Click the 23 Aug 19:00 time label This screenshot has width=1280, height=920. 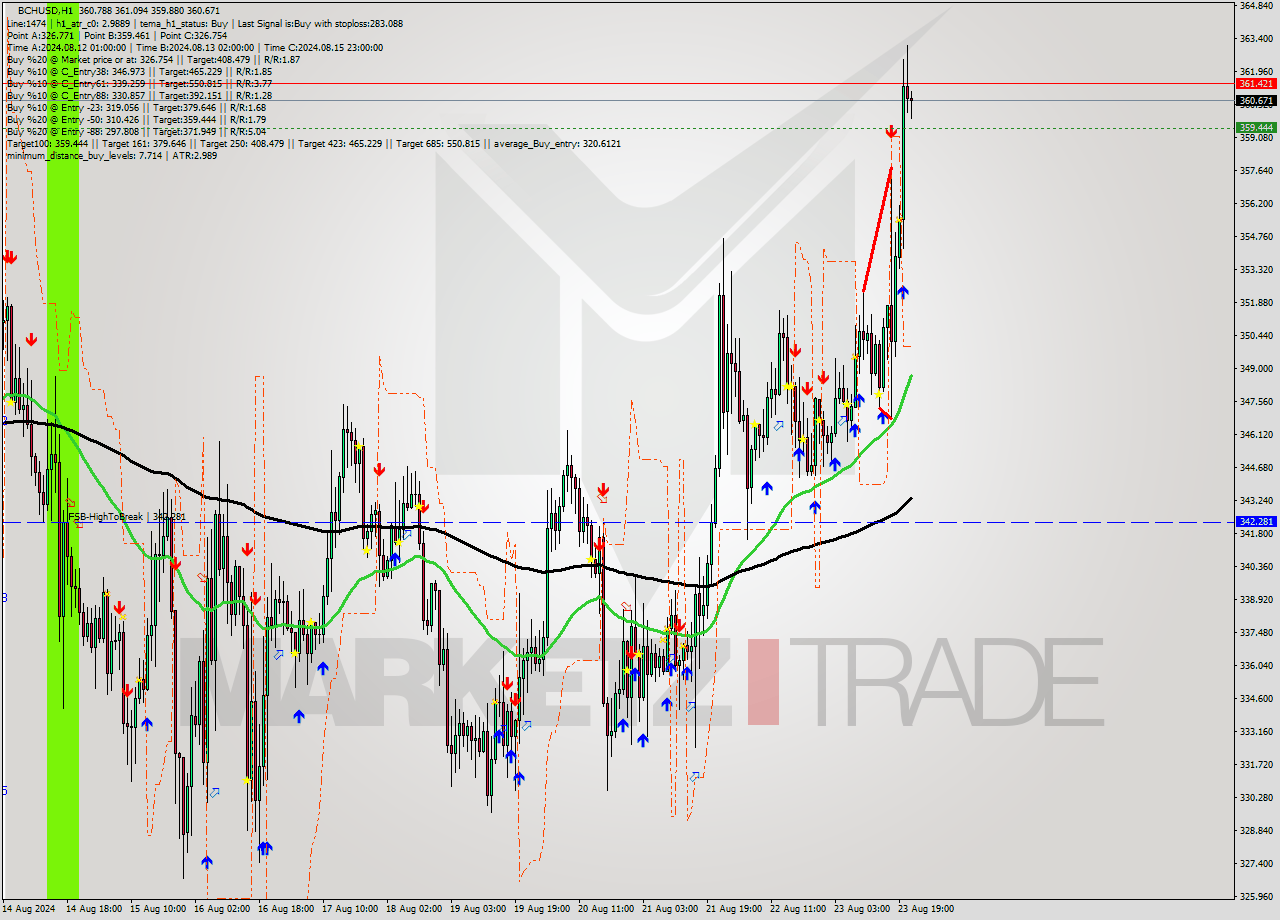pos(926,909)
